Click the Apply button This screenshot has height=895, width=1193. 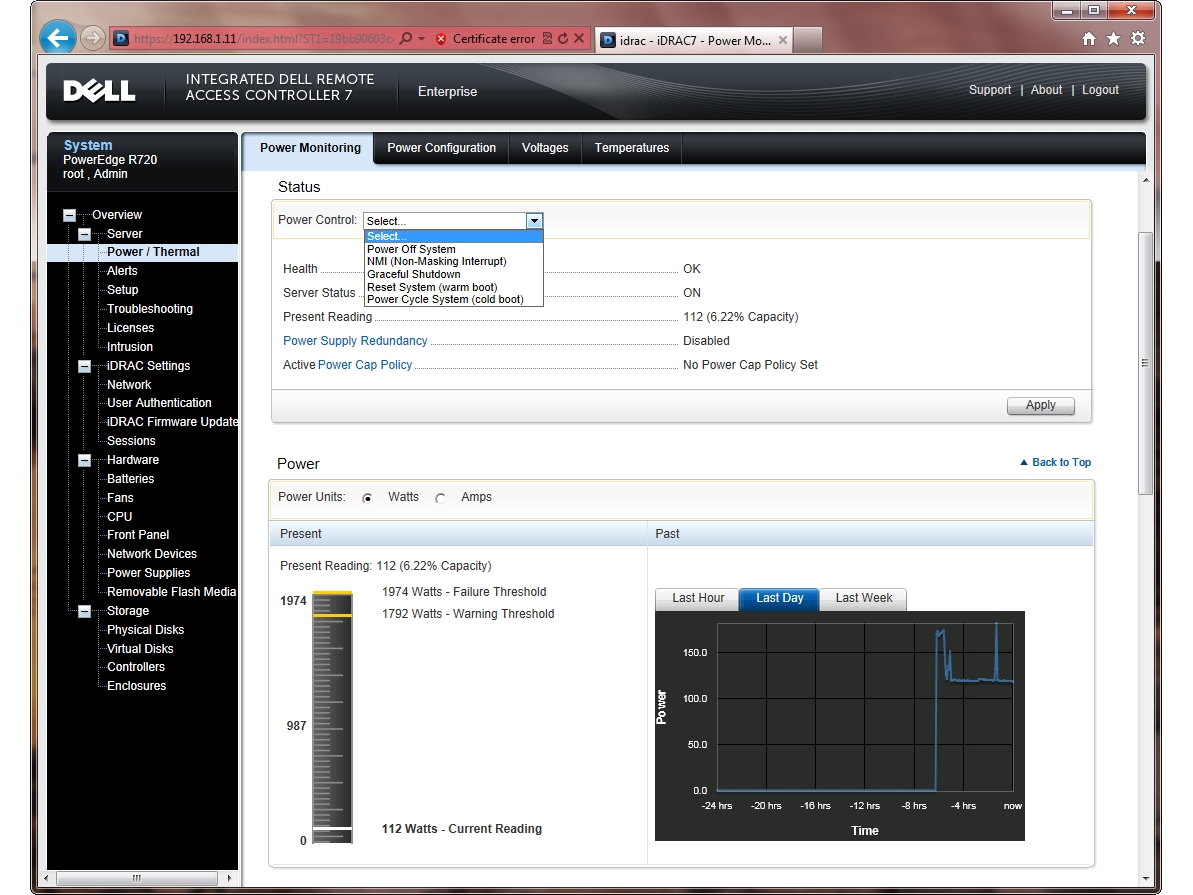click(1040, 405)
